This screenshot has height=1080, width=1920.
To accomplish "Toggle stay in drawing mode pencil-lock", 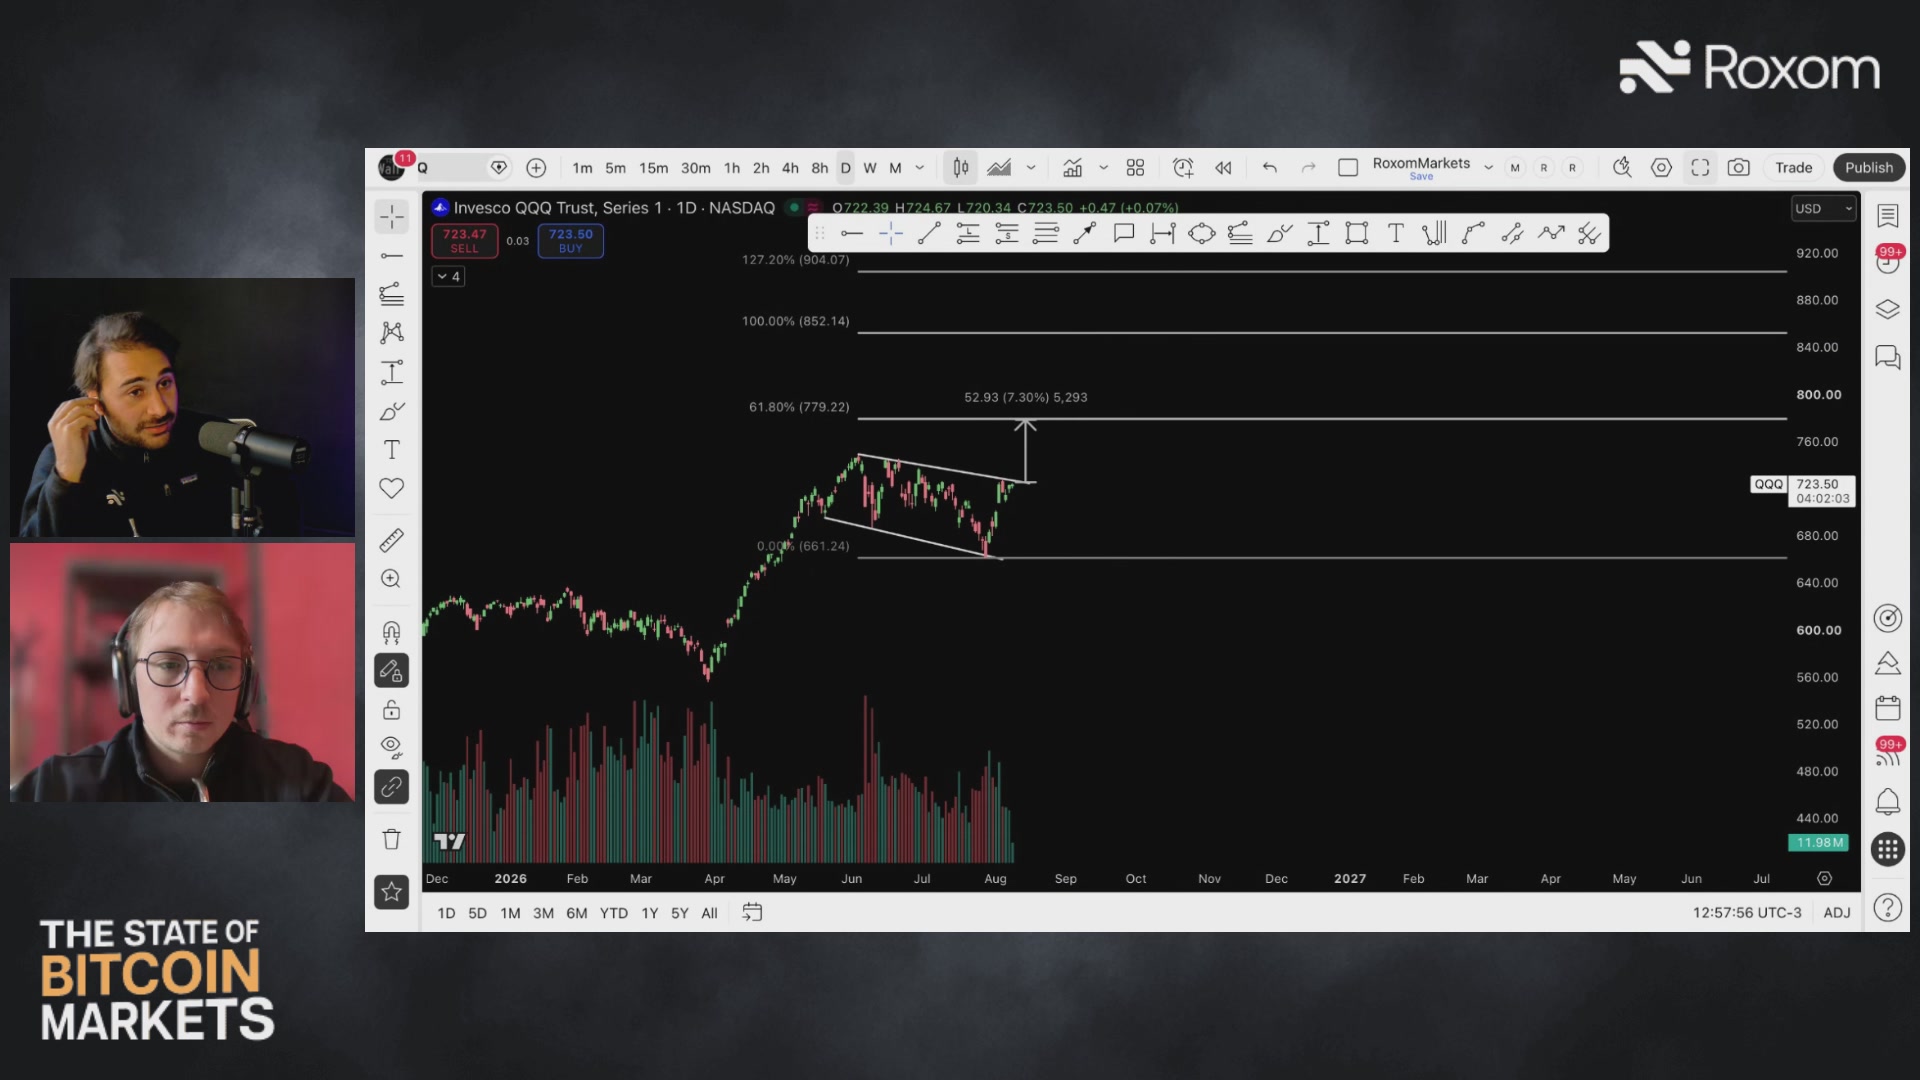I will (x=392, y=671).
